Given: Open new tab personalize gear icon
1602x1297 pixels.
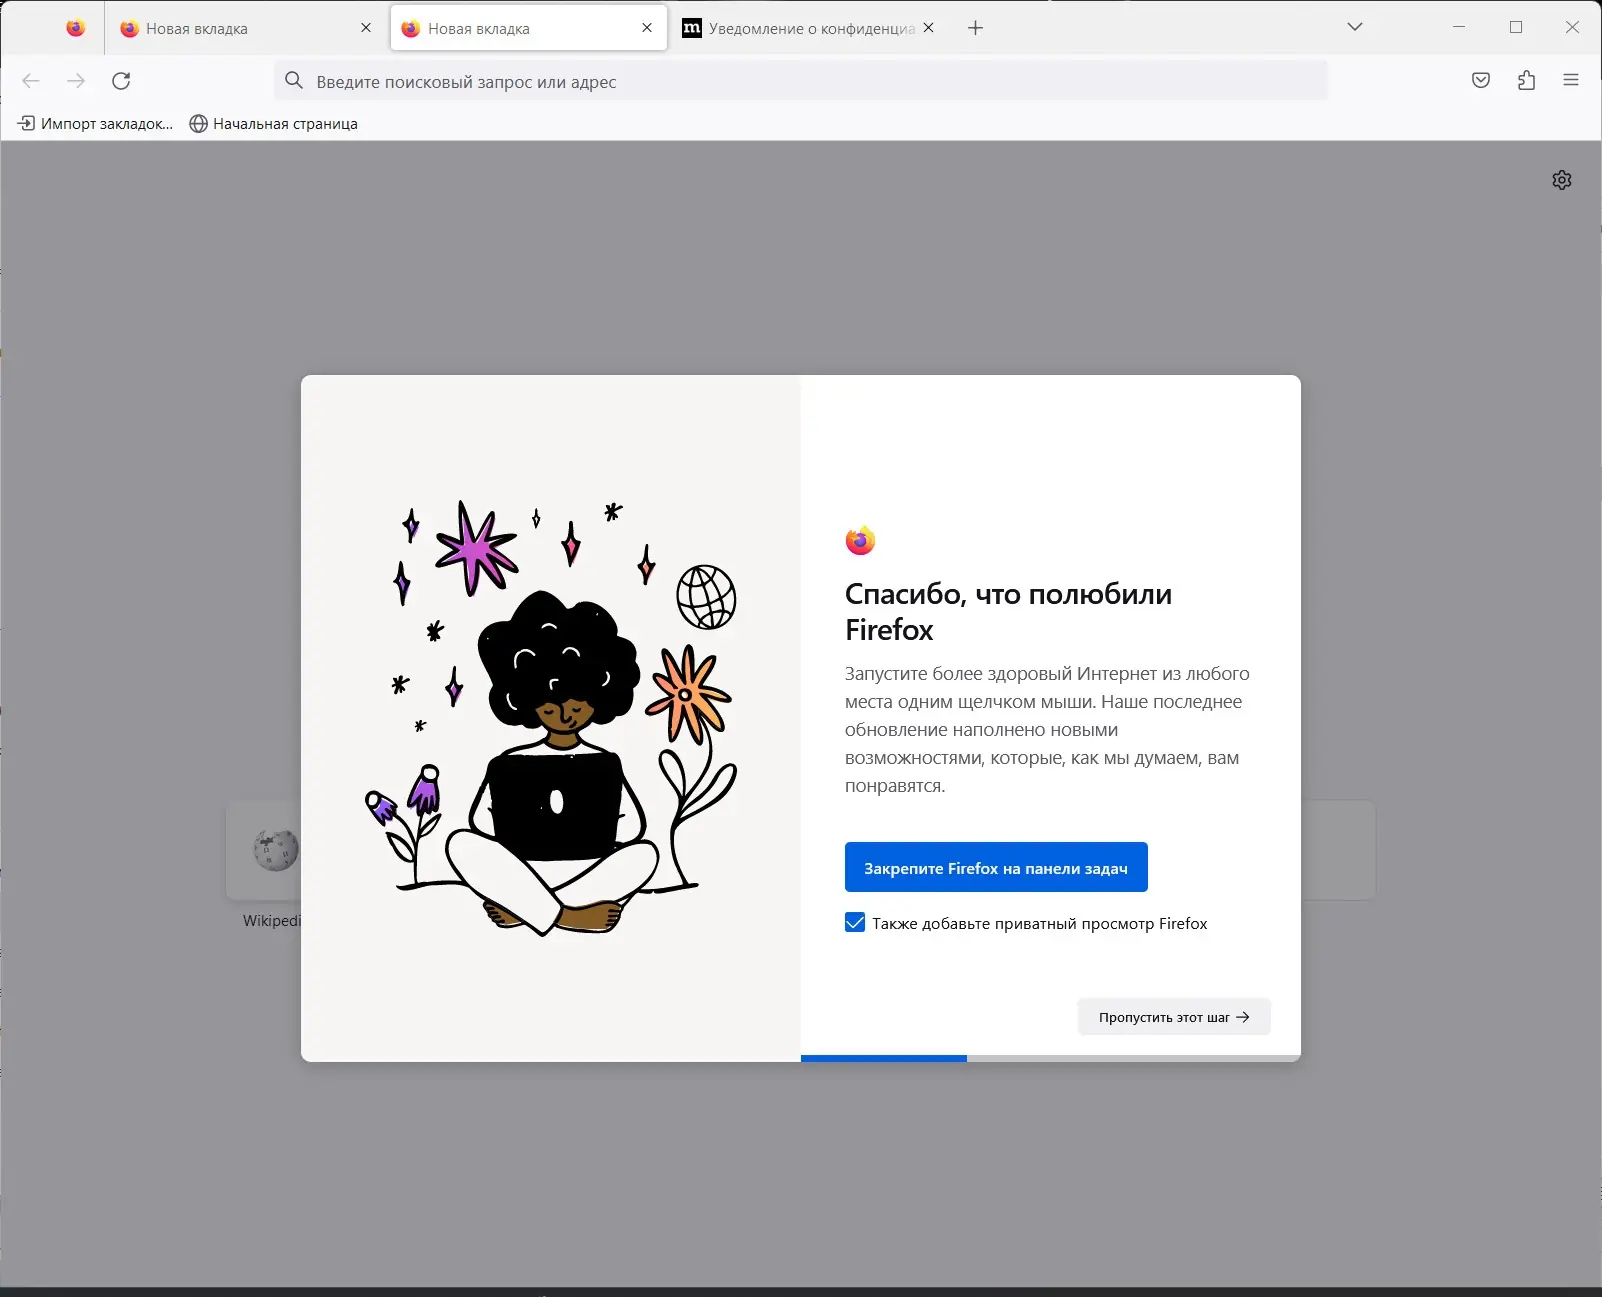Looking at the screenshot, I should coord(1562,180).
